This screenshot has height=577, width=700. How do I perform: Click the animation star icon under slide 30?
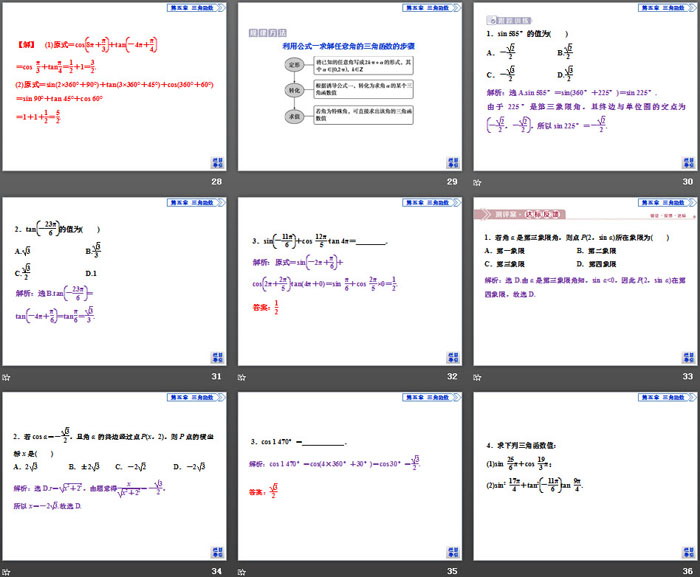click(x=476, y=181)
